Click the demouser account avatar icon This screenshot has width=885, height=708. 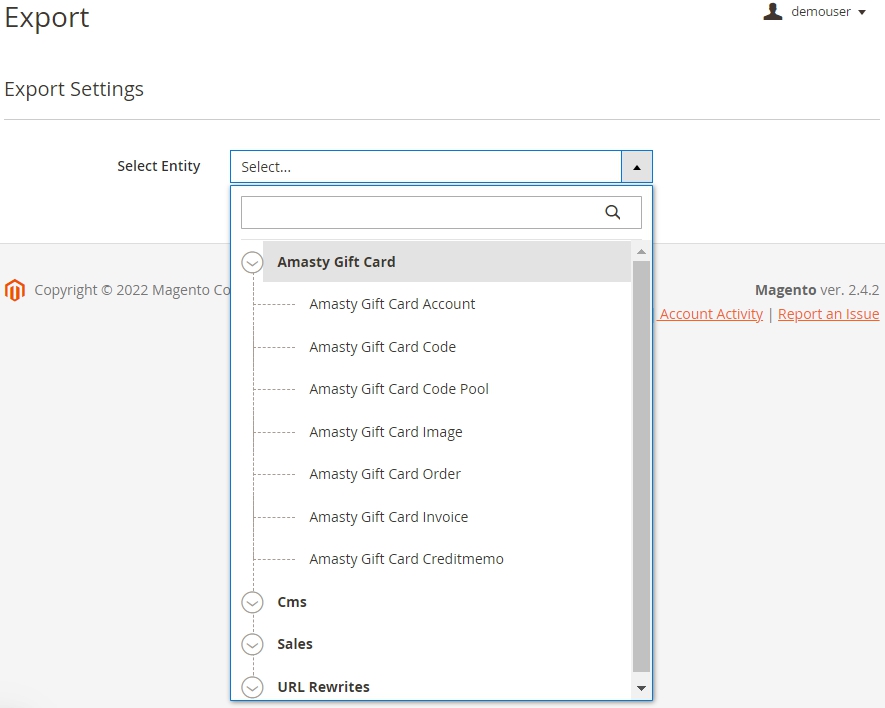coord(773,11)
